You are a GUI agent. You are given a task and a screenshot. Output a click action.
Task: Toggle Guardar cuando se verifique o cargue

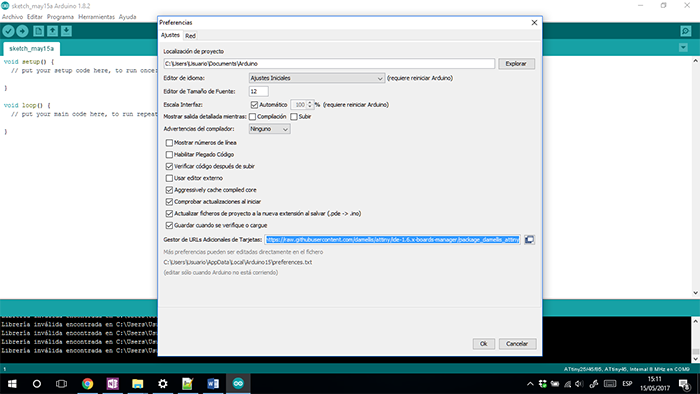(x=169, y=226)
